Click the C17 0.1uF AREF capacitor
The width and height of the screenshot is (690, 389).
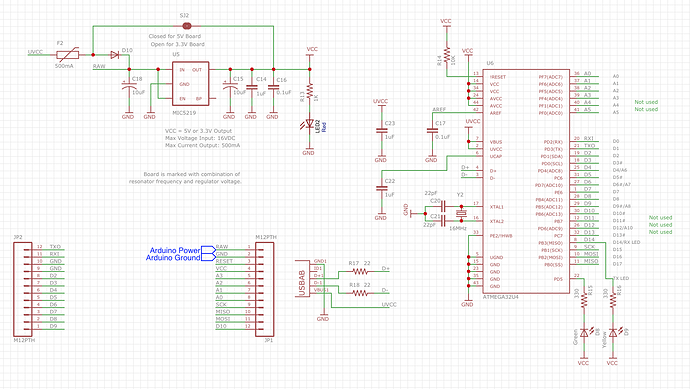click(432, 131)
